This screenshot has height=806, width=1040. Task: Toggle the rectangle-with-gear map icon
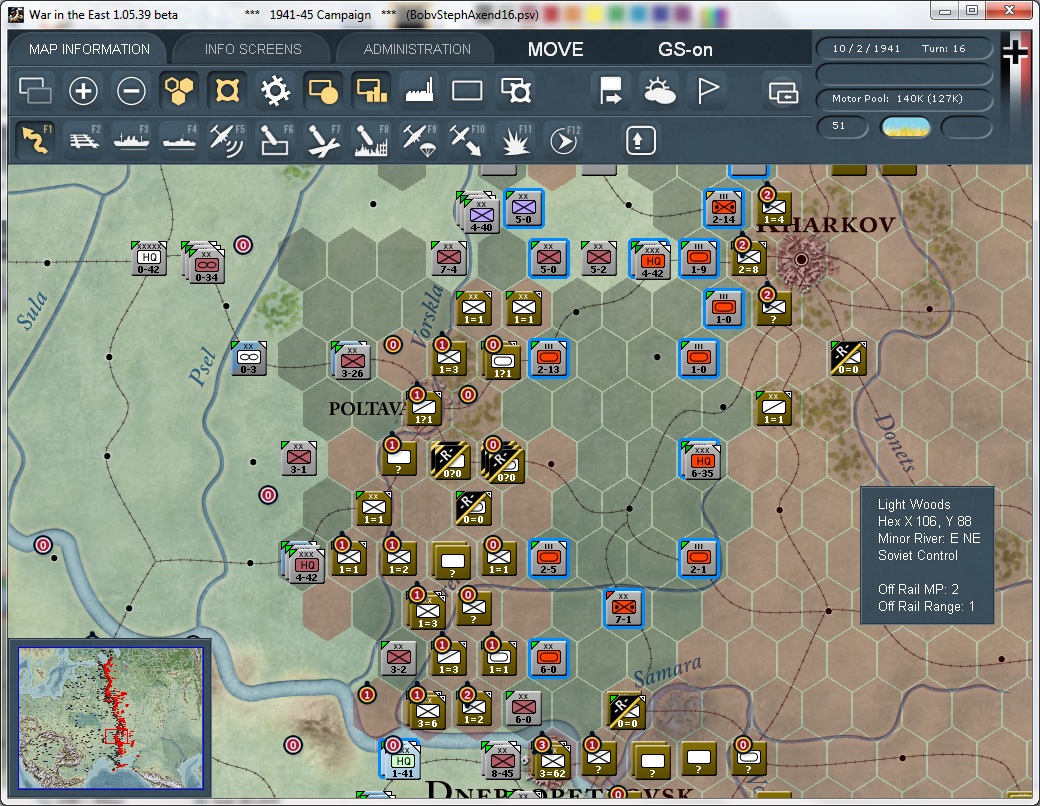[516, 91]
